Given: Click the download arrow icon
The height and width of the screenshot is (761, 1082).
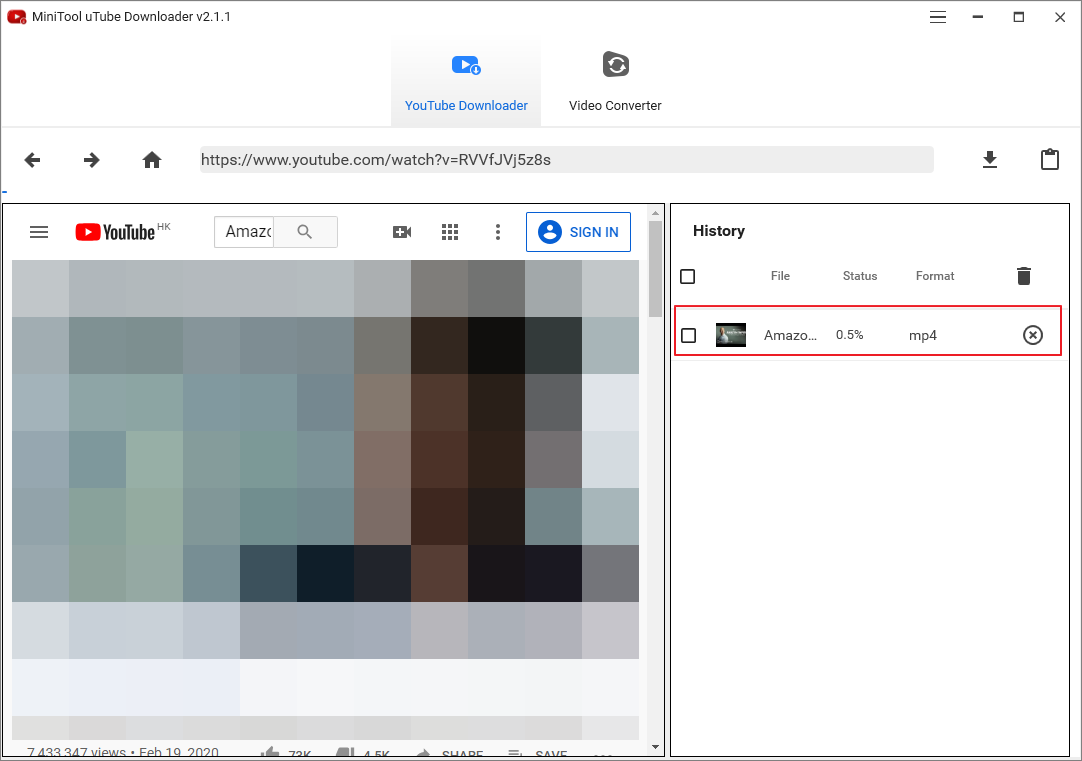Looking at the screenshot, I should pyautogui.click(x=990, y=160).
